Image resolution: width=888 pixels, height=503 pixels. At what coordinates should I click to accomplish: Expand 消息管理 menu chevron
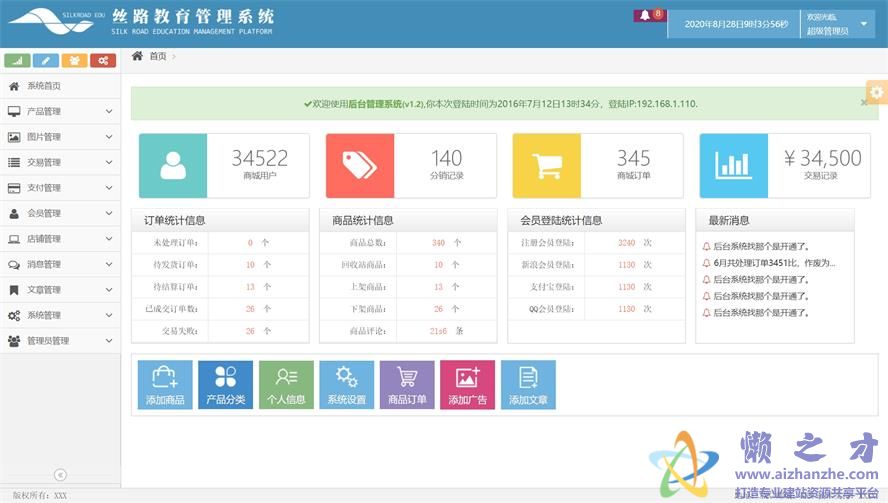click(109, 265)
